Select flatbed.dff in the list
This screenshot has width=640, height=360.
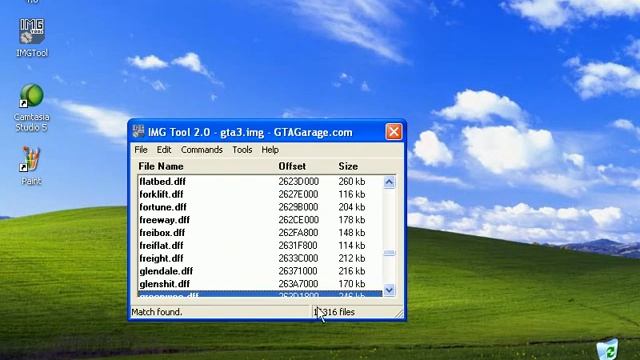(260, 181)
